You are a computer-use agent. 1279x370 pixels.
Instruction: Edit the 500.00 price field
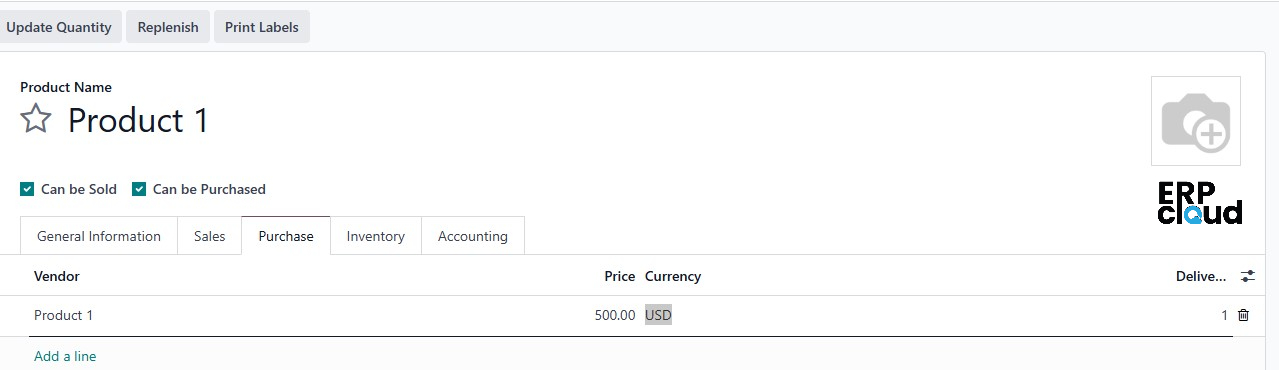click(614, 315)
